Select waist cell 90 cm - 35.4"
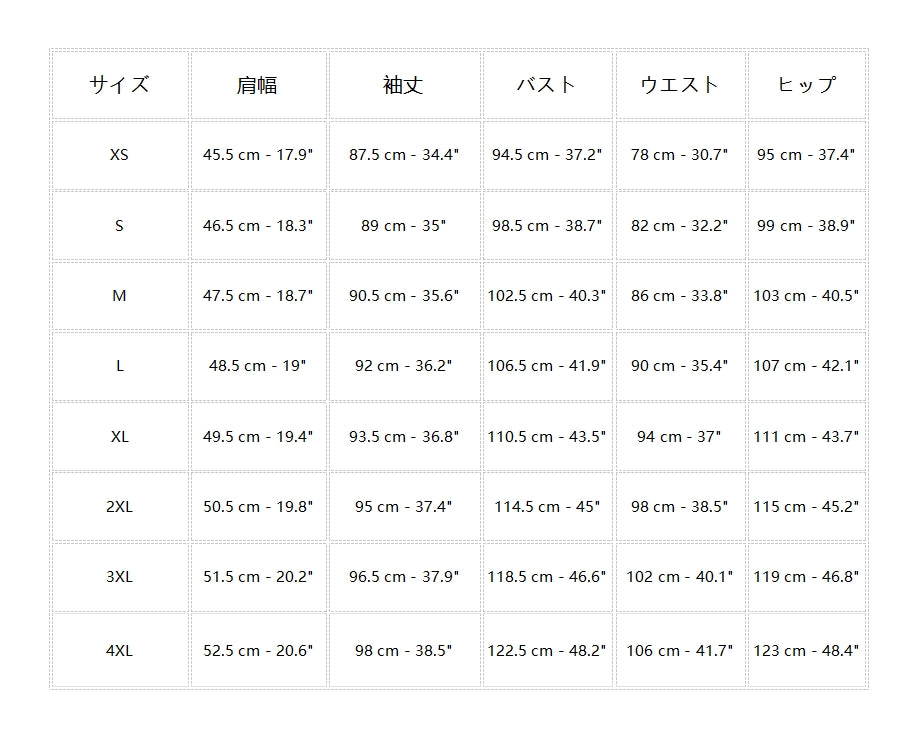 679,366
